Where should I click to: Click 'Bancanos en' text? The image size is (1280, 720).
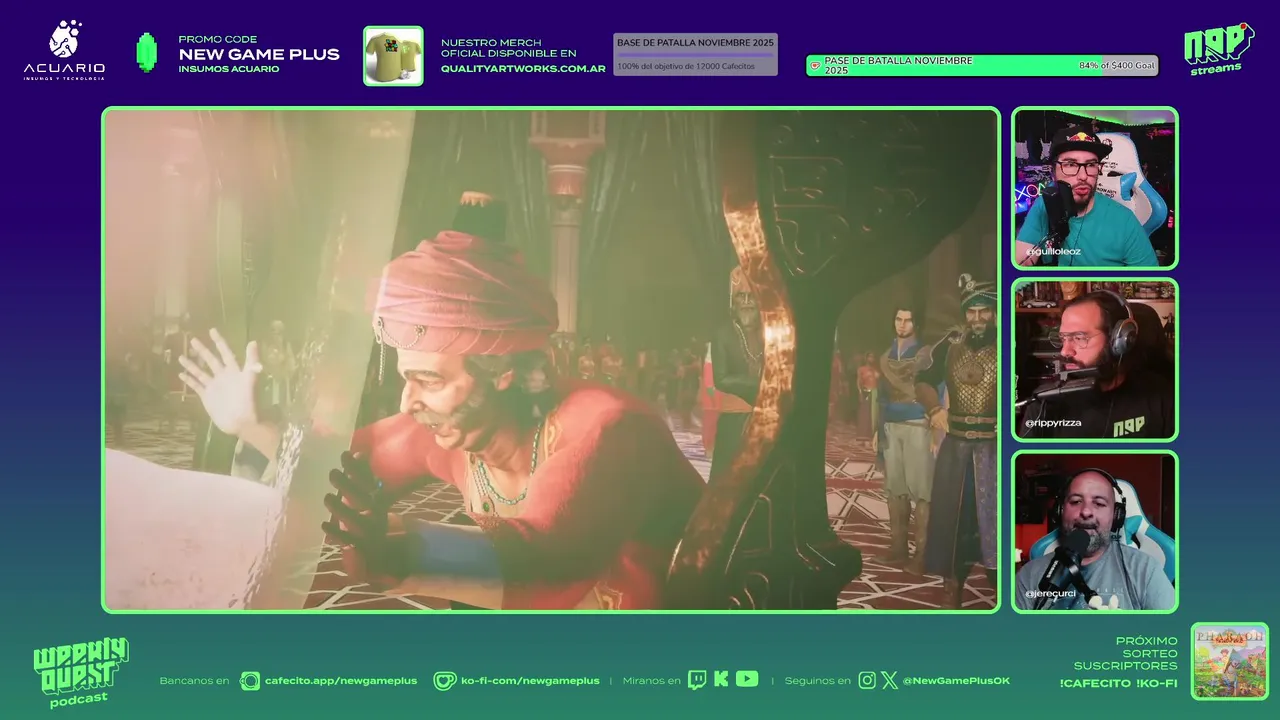pos(194,681)
